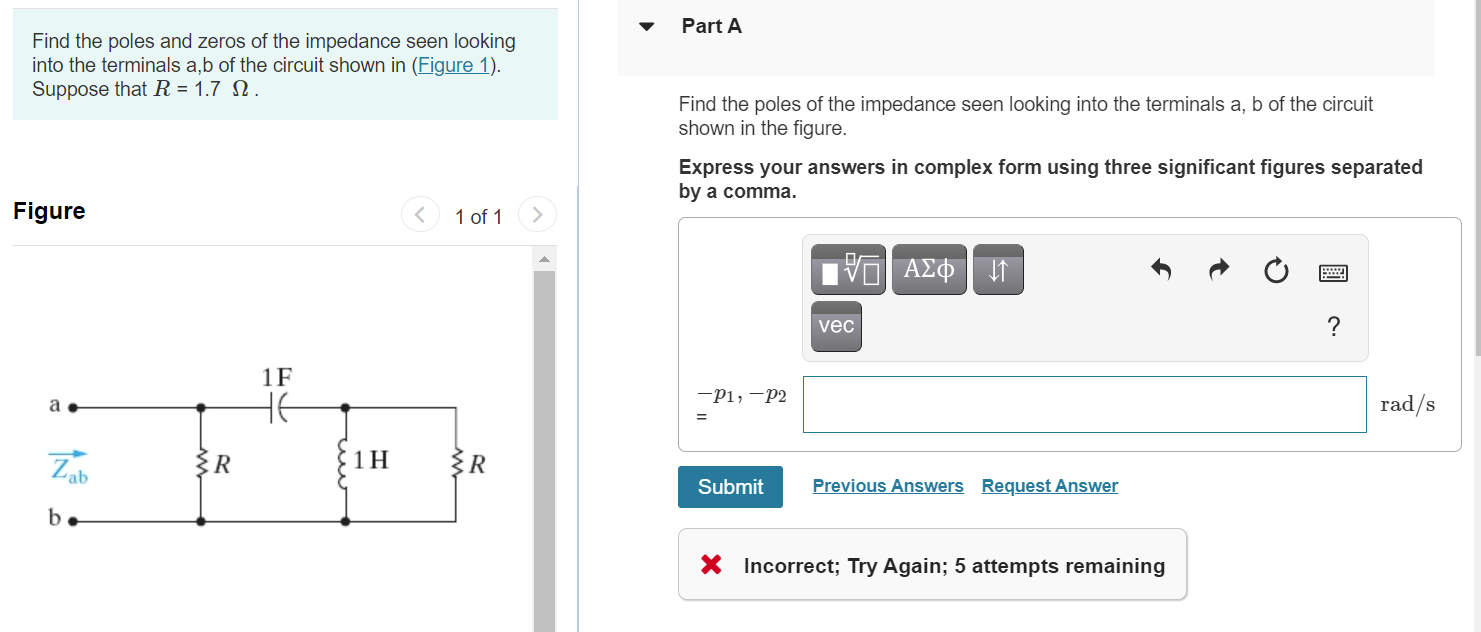This screenshot has width=1481, height=632.
Task: Click the Request Answer link
Action: 1050,486
